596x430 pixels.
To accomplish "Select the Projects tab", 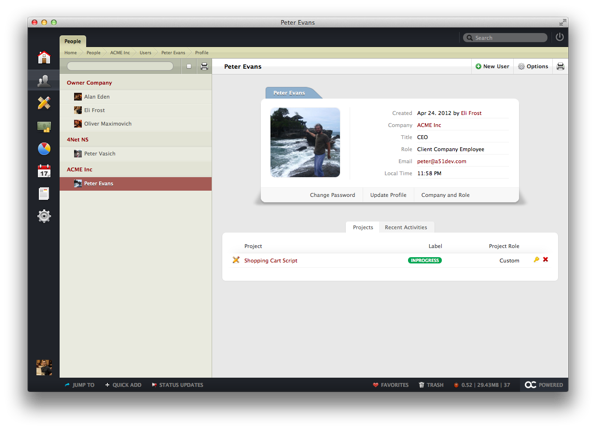I will point(363,227).
